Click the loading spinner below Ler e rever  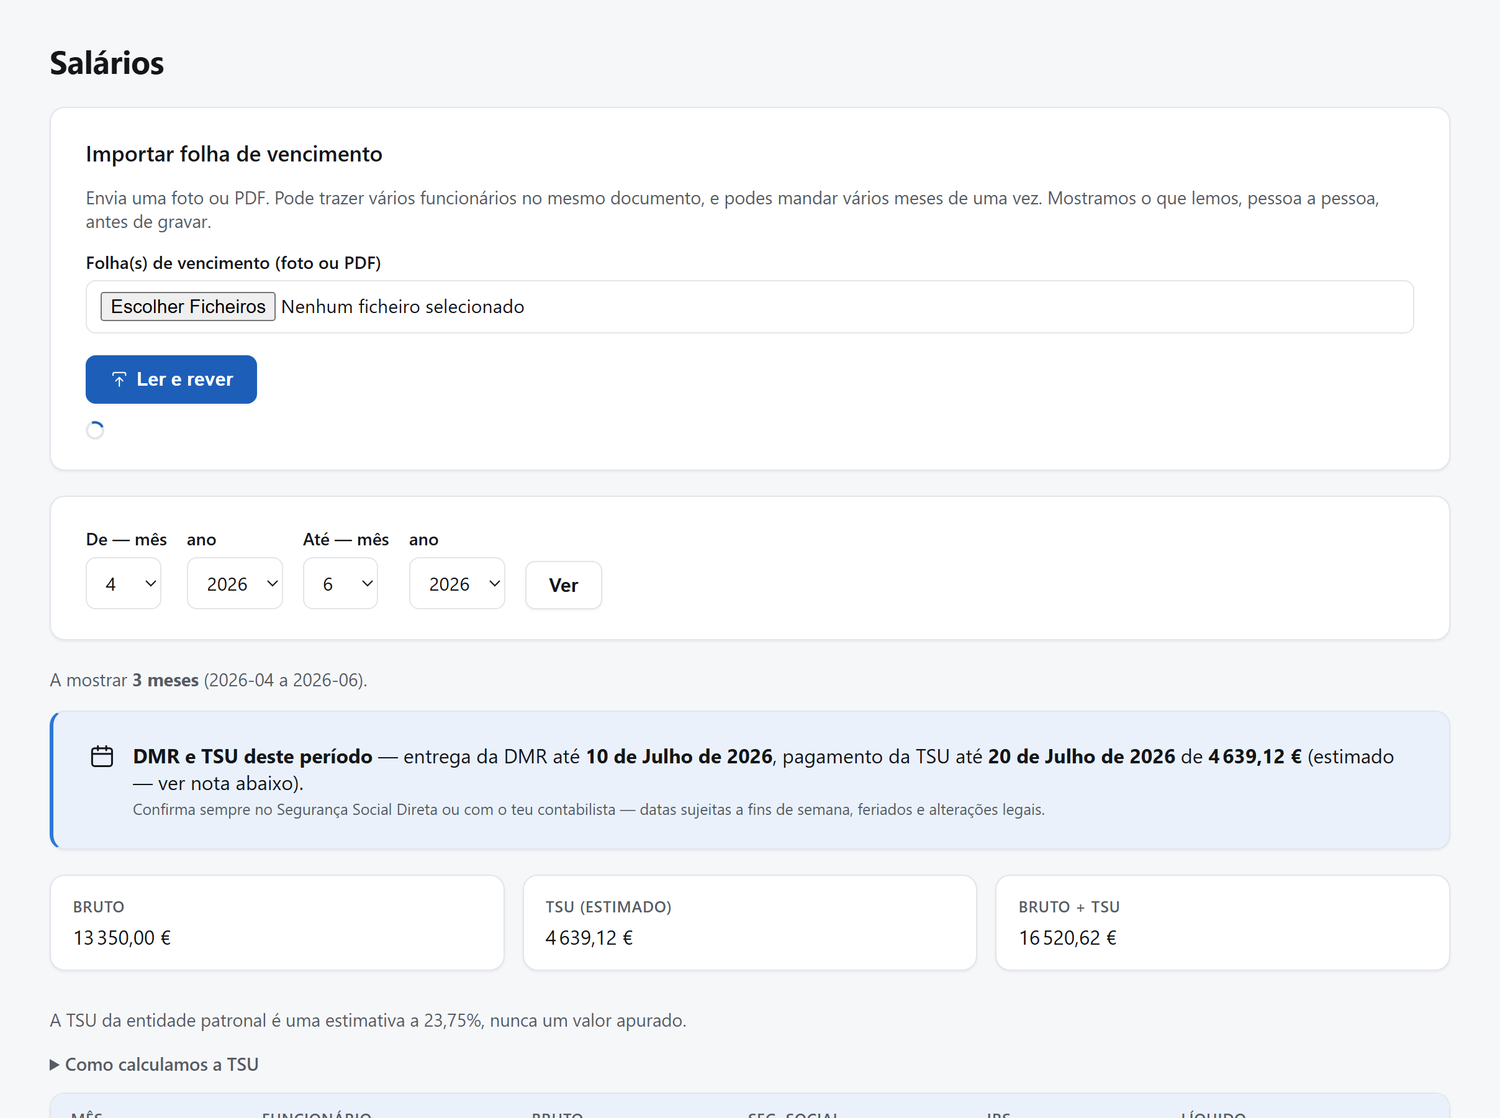click(95, 430)
